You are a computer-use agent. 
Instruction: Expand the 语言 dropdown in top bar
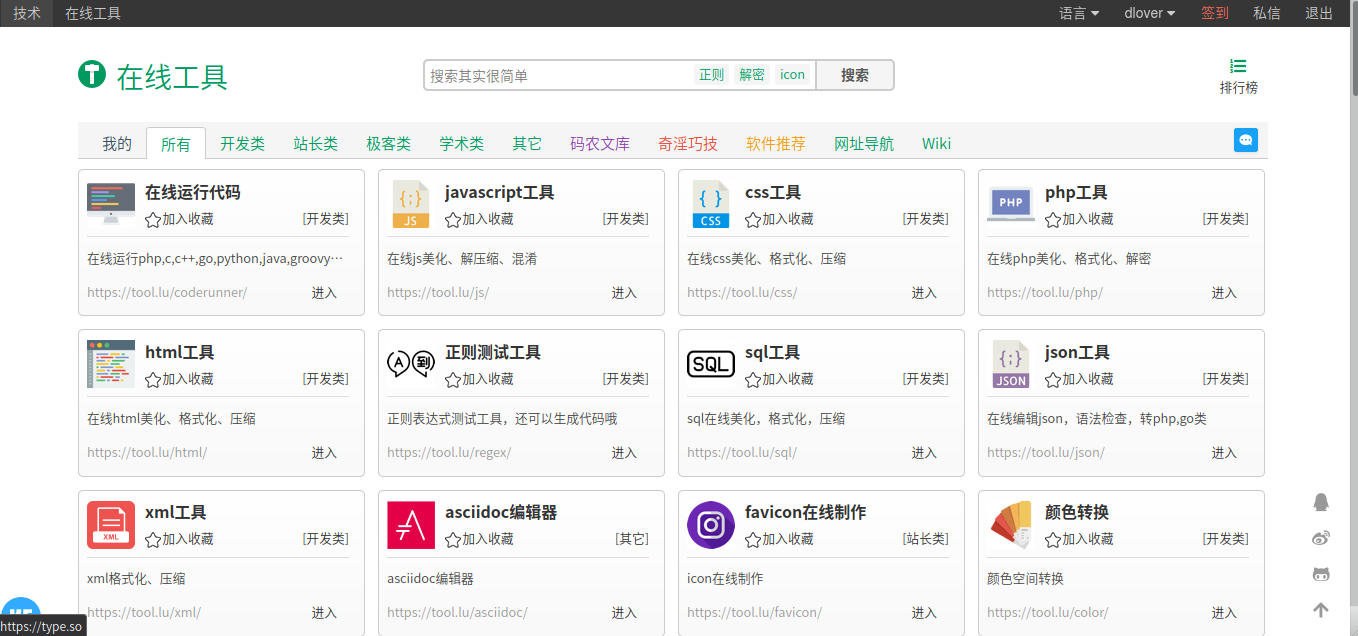[1079, 13]
